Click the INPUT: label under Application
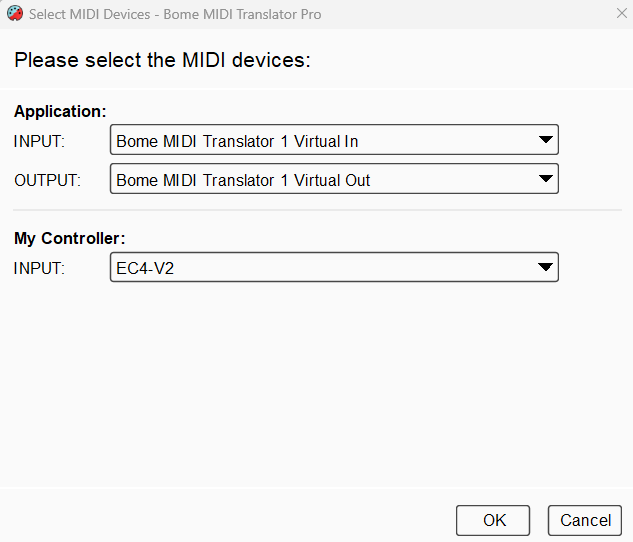 pyautogui.click(x=39, y=141)
